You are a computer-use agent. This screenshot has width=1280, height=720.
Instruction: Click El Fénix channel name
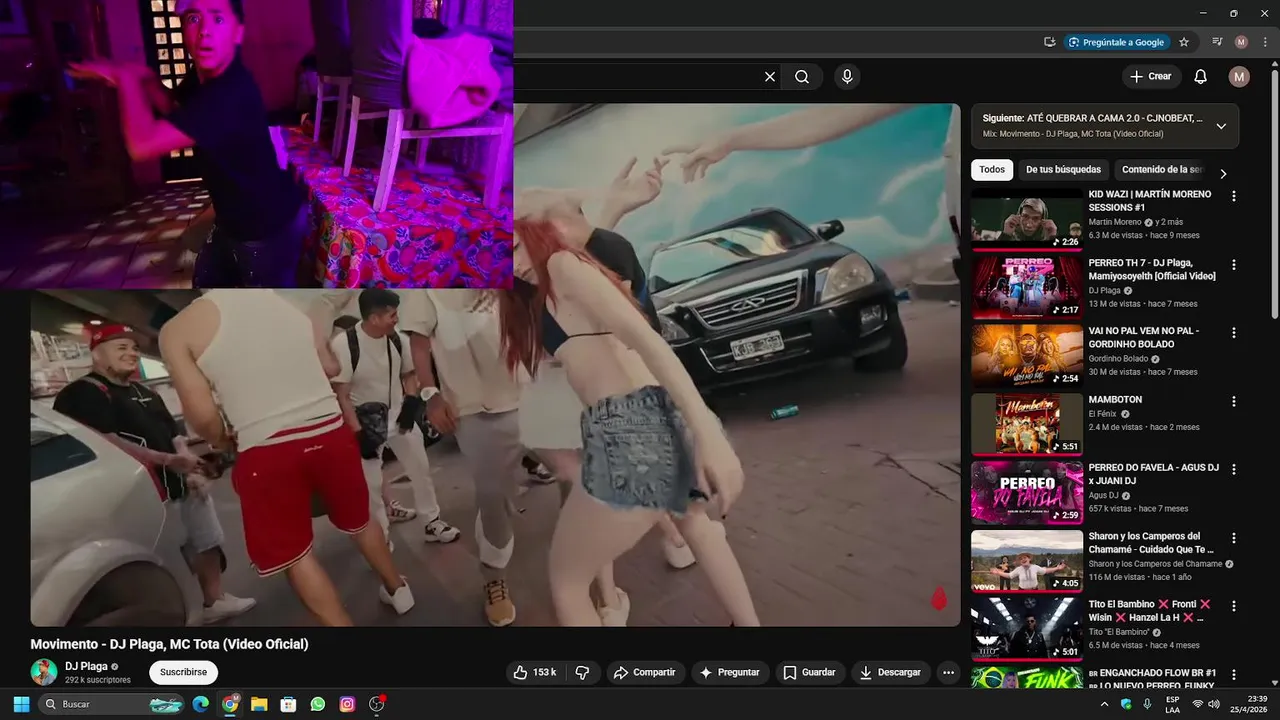(1103, 414)
